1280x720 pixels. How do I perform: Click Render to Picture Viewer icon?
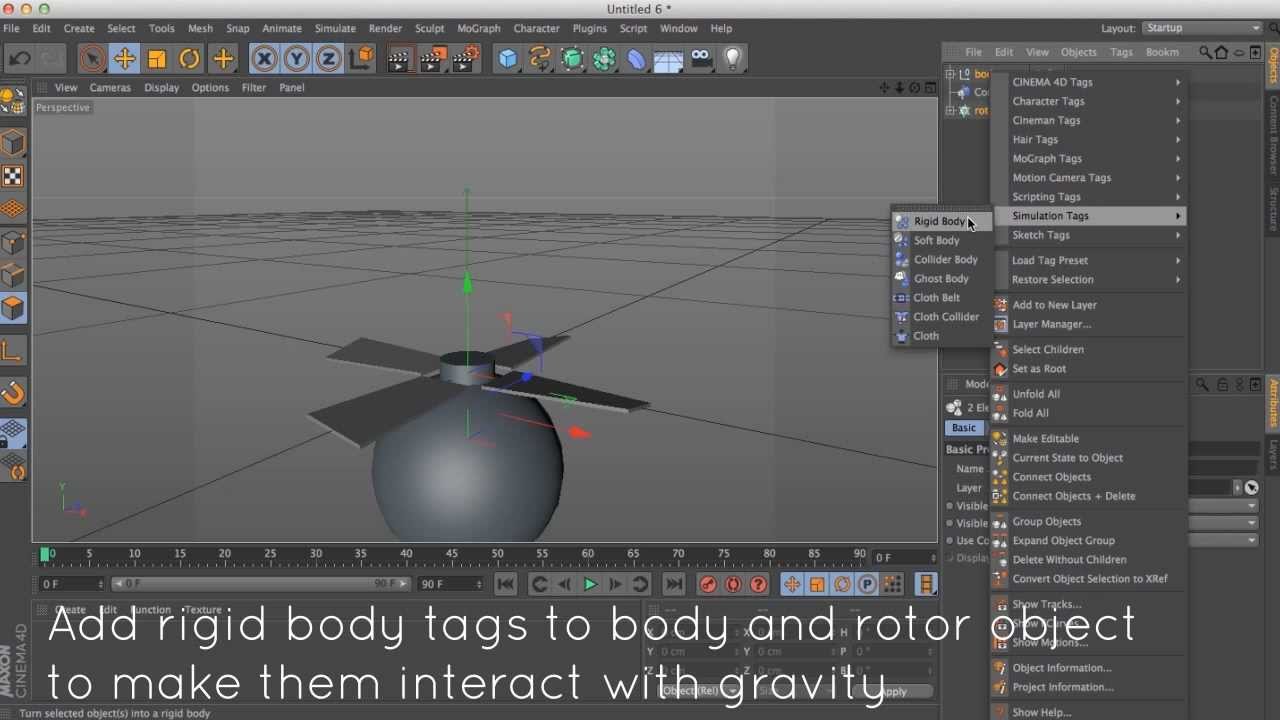coord(433,59)
